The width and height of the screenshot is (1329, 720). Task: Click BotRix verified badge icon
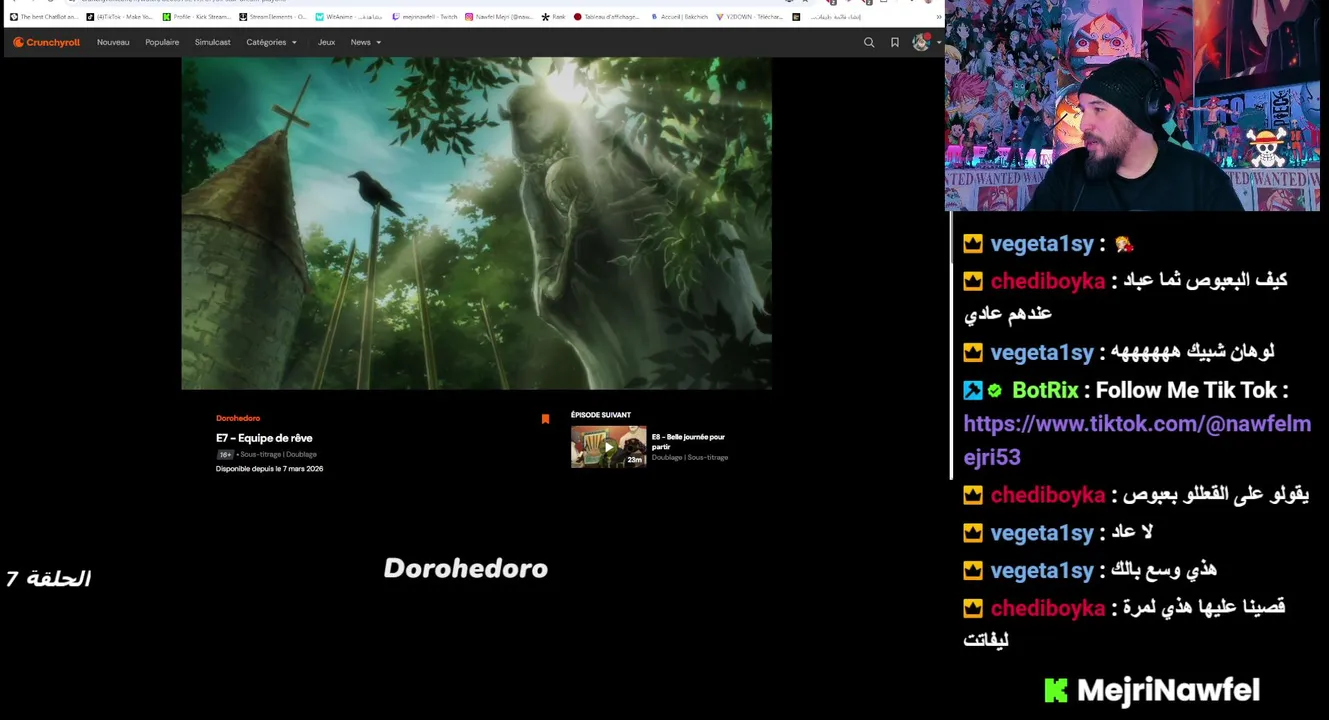pos(994,391)
